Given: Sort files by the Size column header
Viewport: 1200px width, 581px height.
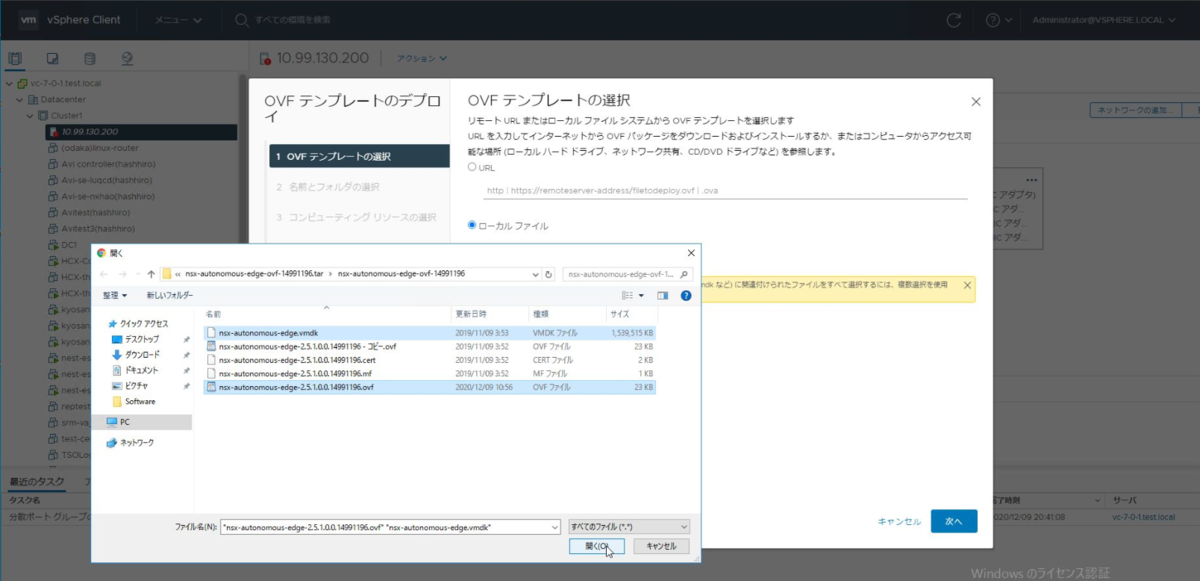Looking at the screenshot, I should [632, 314].
